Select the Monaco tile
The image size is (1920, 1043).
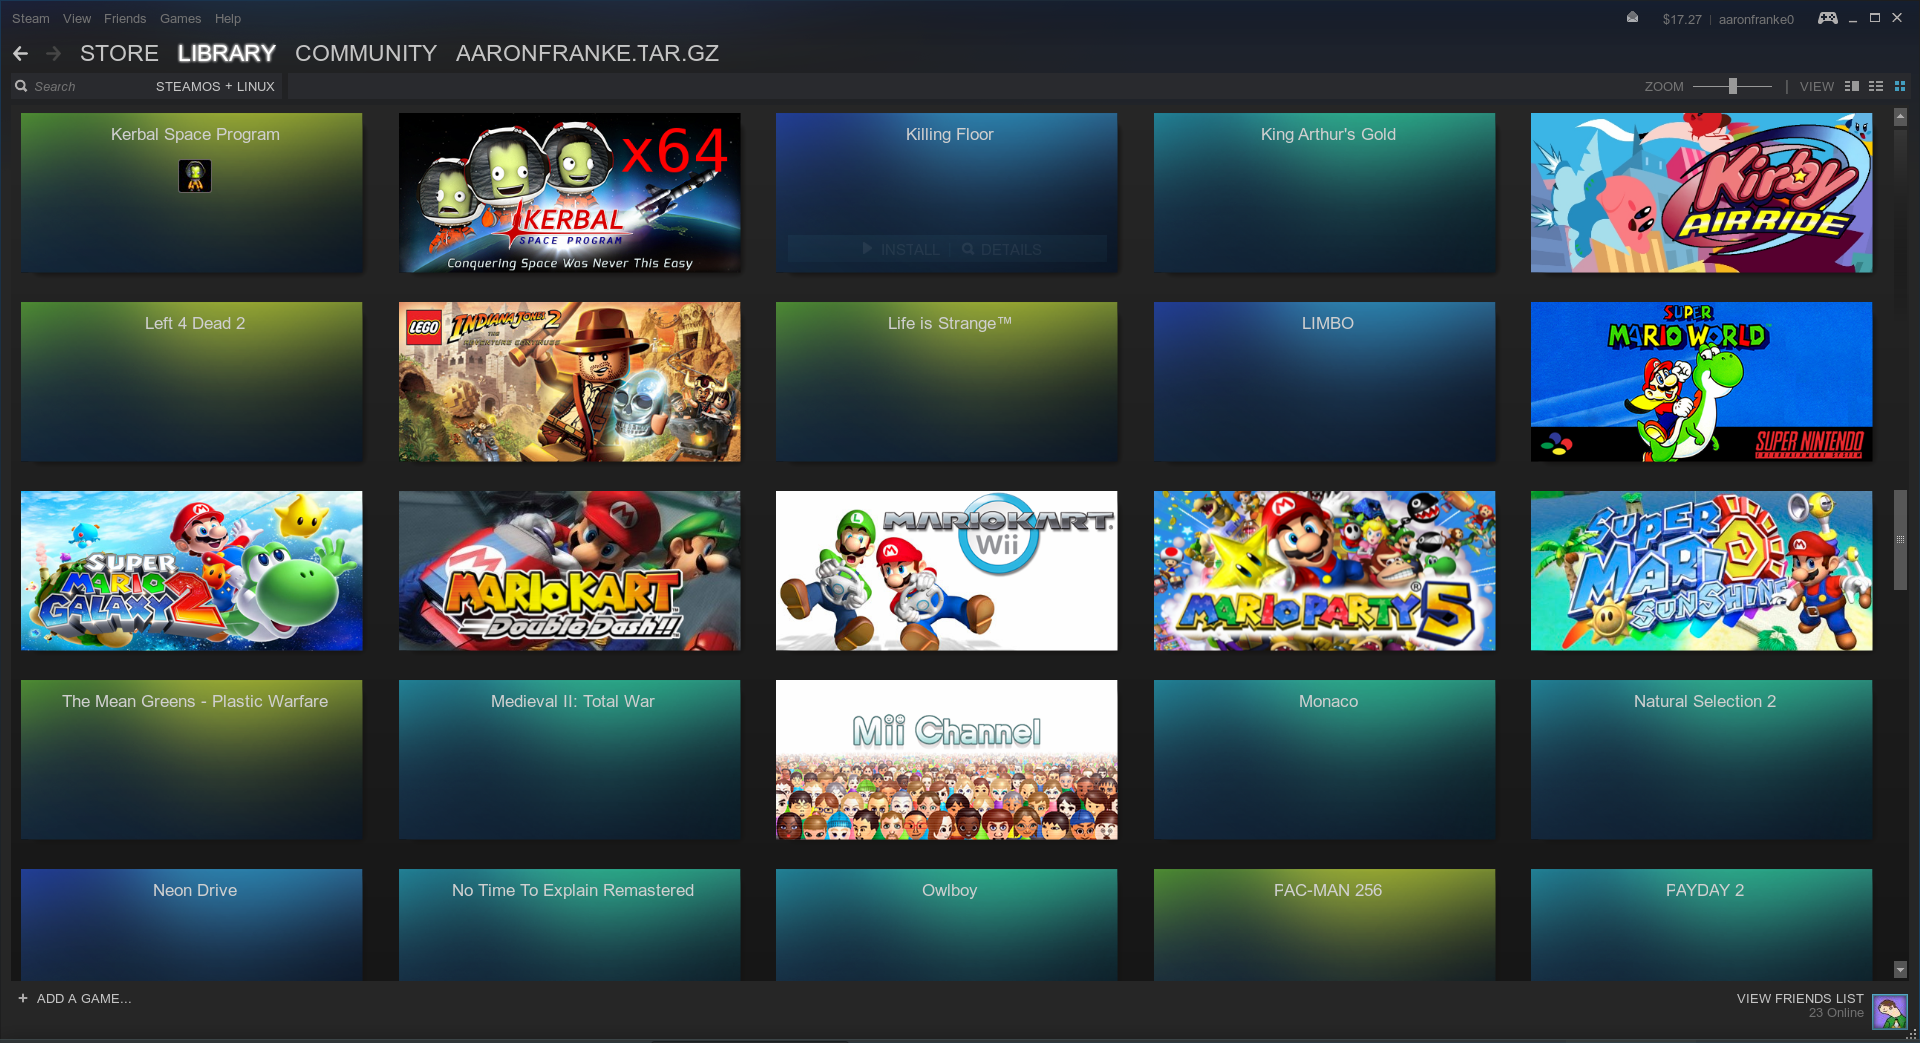pos(1325,759)
